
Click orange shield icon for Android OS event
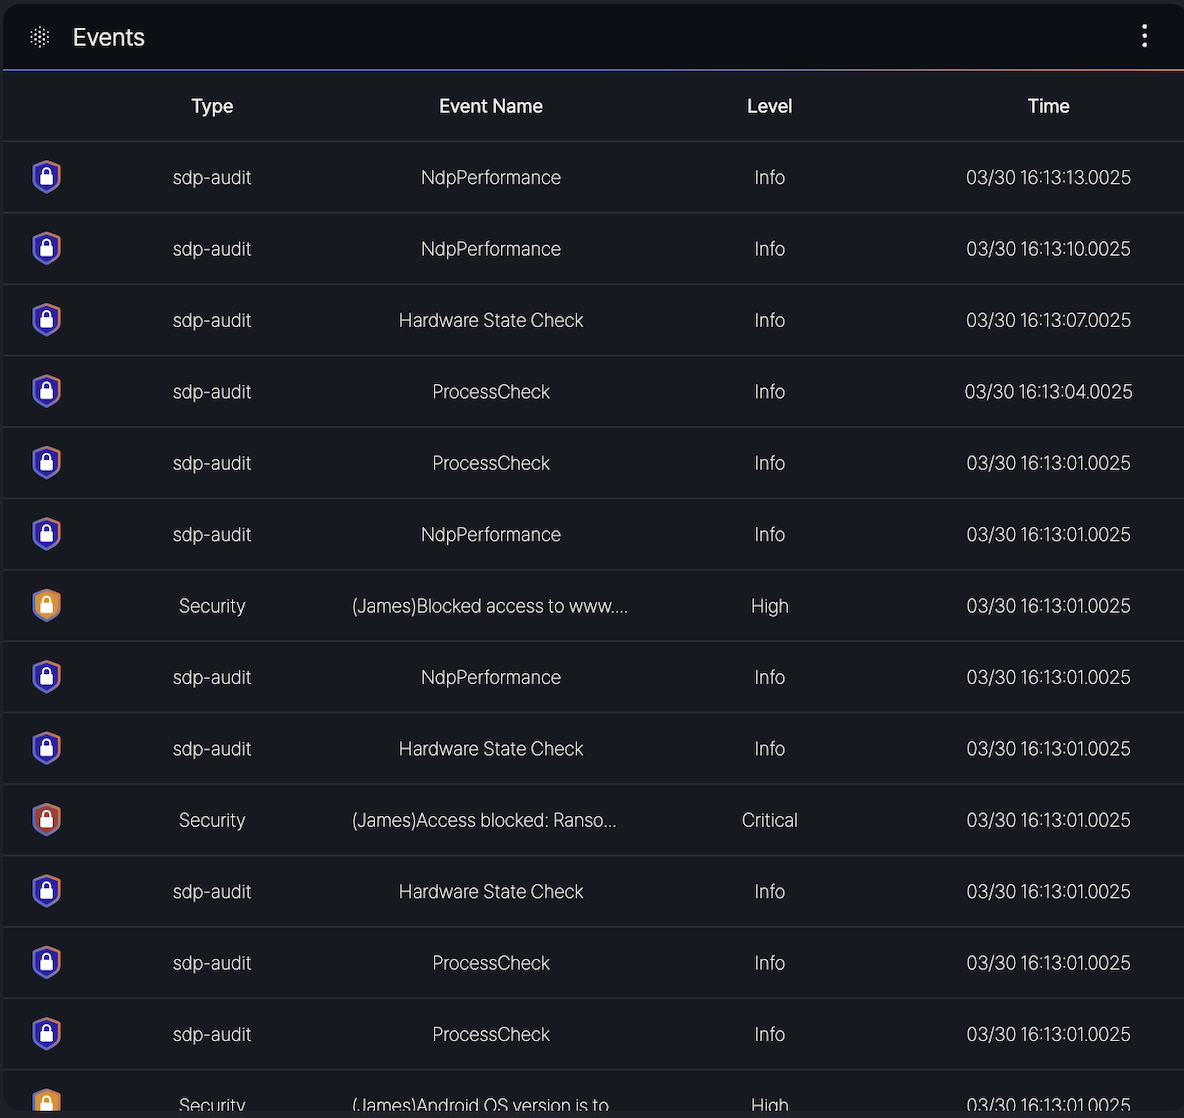(47, 1101)
